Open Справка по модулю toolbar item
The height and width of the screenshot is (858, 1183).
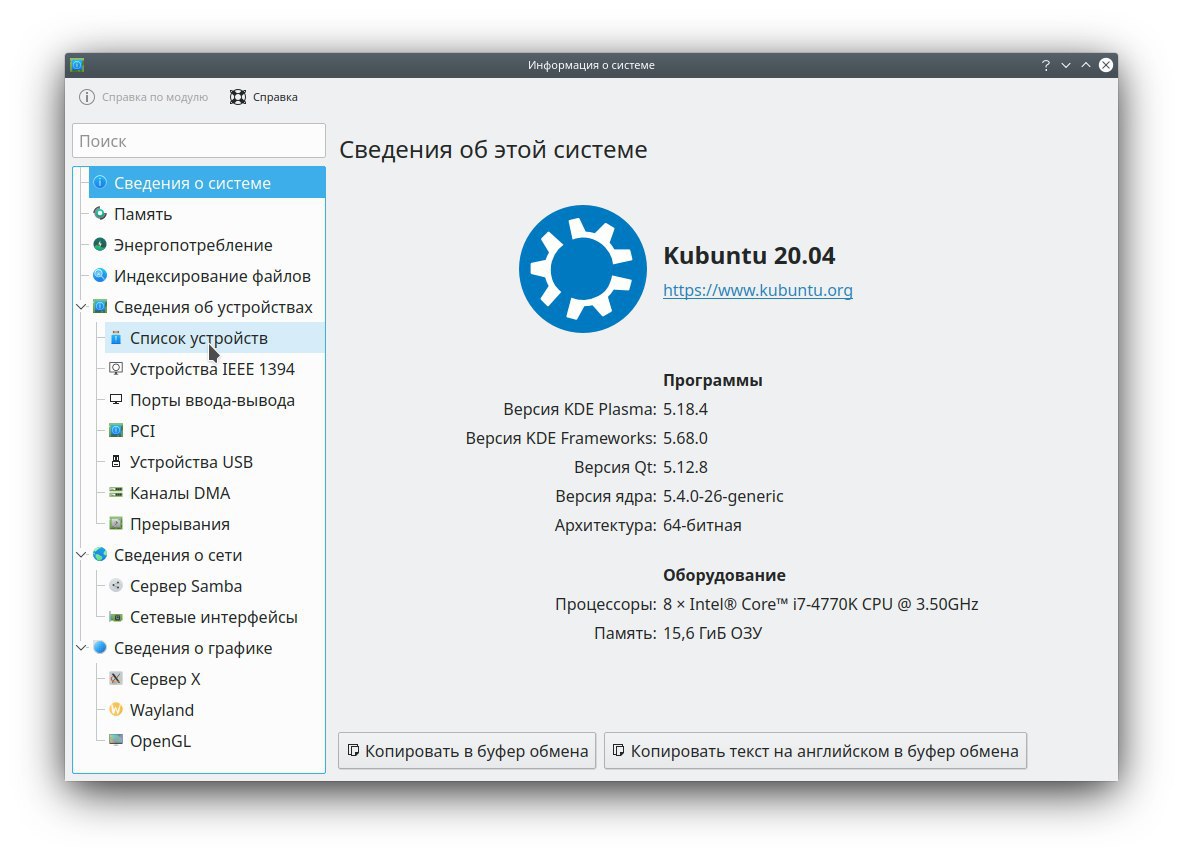pos(143,97)
